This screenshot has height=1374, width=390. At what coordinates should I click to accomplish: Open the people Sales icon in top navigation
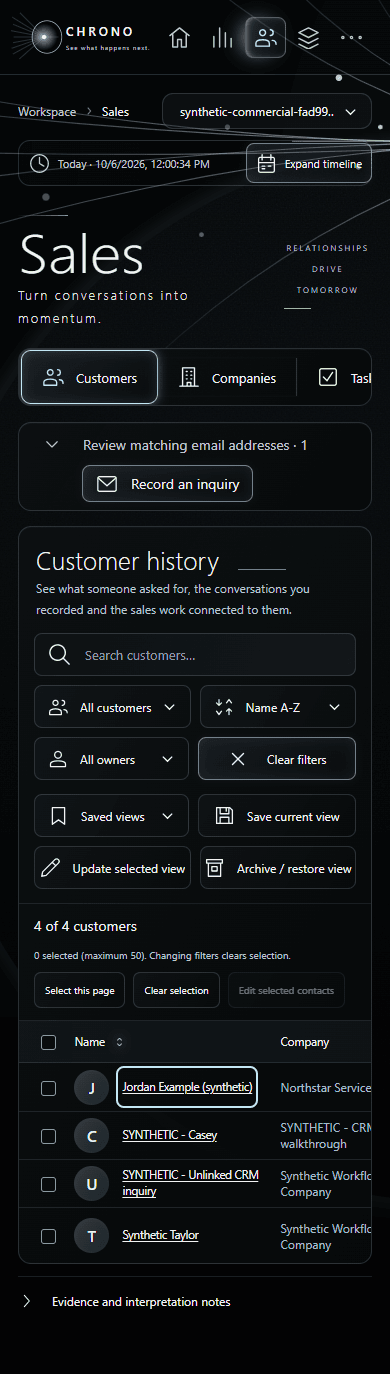pos(265,38)
